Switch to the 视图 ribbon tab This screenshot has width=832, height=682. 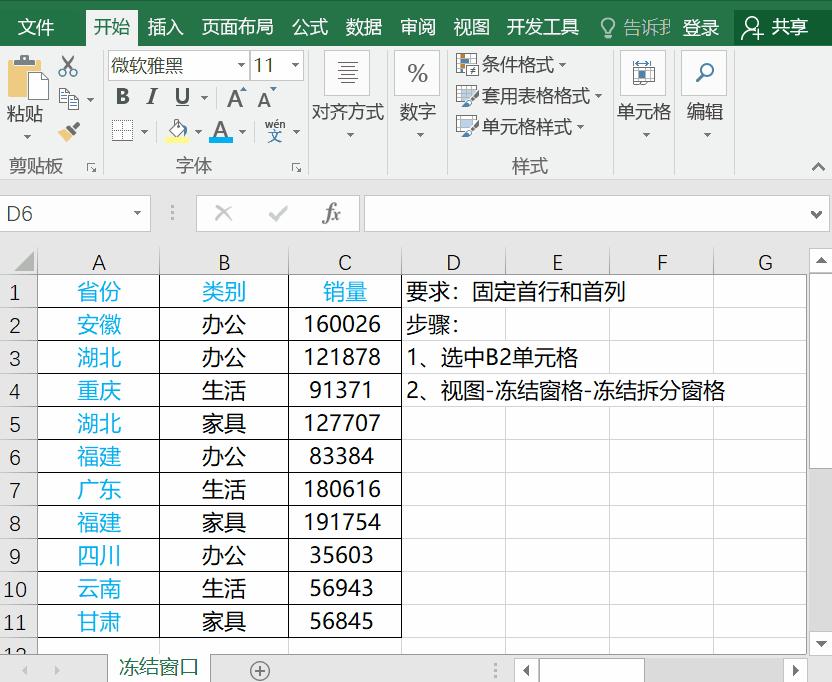click(x=470, y=27)
